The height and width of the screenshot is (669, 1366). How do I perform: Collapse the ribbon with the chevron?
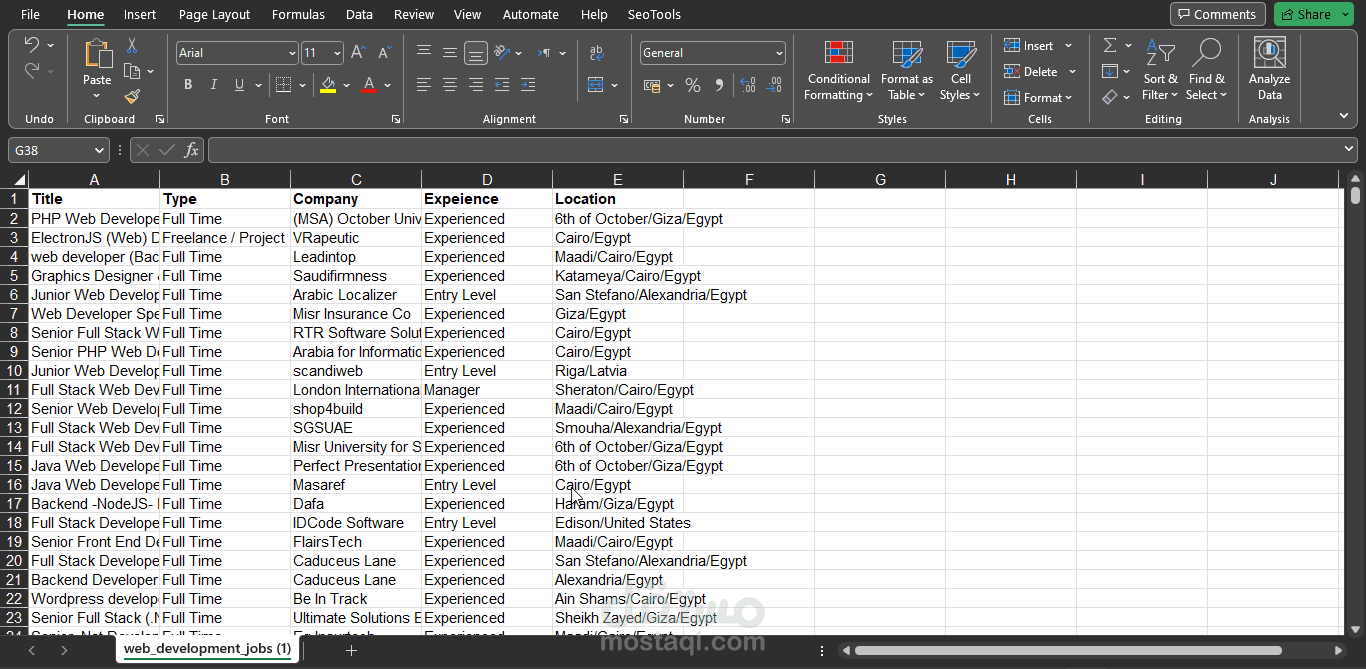[x=1345, y=117]
